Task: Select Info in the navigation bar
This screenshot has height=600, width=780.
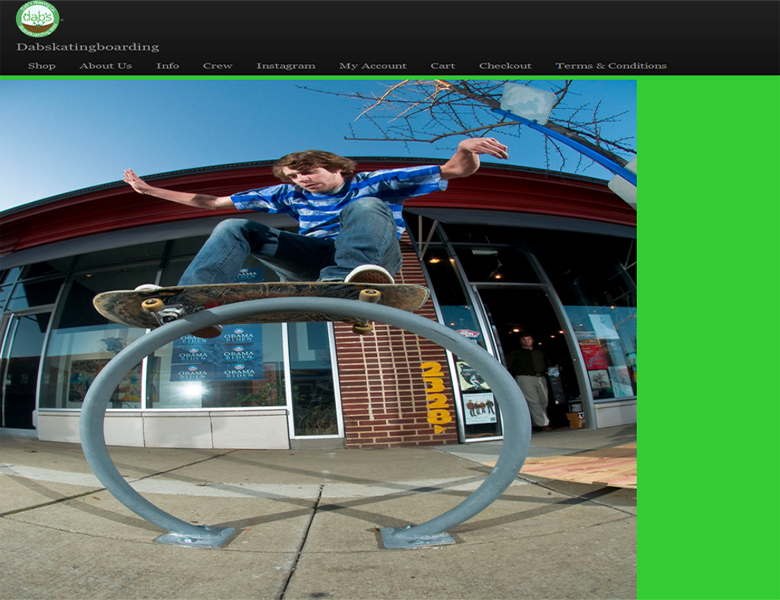Action: pos(167,66)
